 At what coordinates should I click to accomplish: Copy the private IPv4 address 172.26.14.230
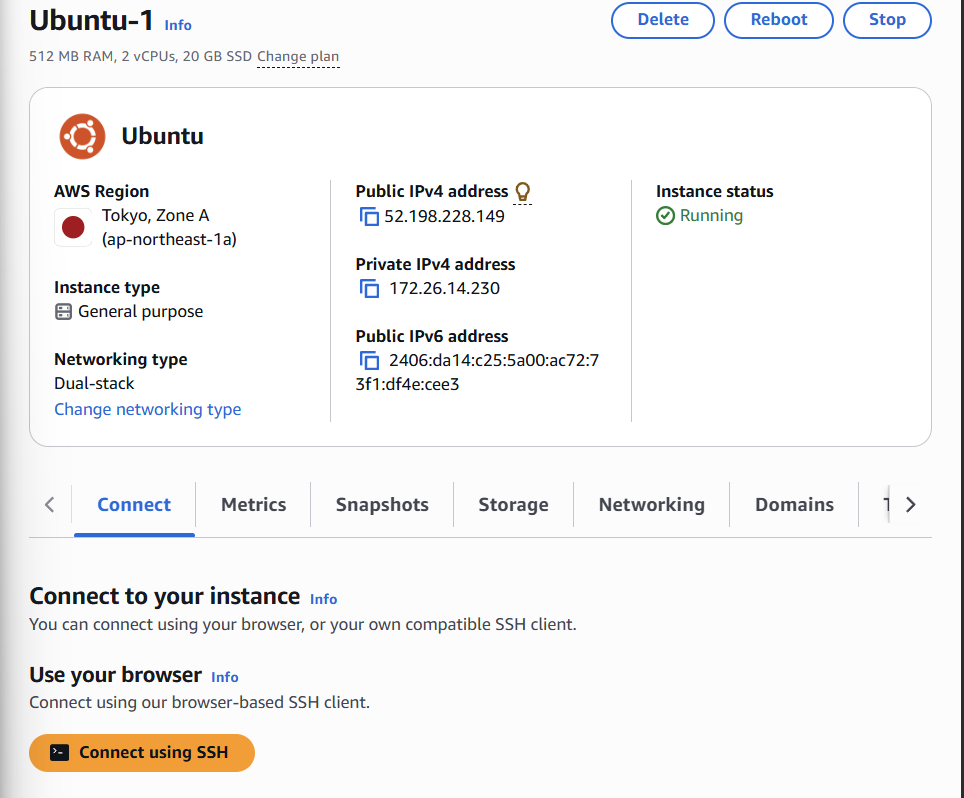point(369,288)
